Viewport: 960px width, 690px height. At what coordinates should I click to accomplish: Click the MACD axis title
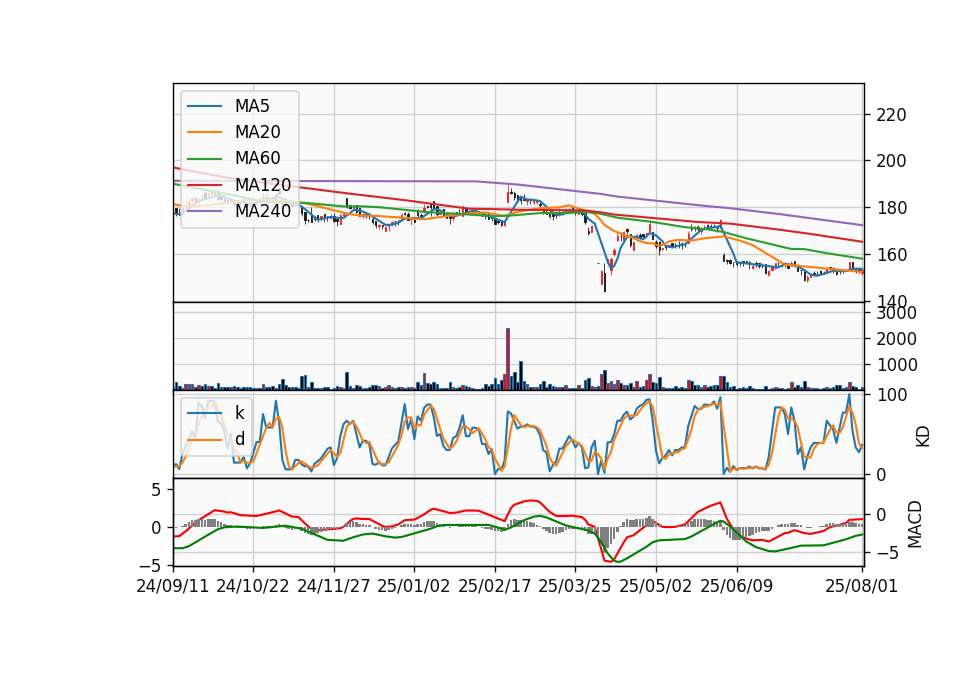click(x=915, y=524)
